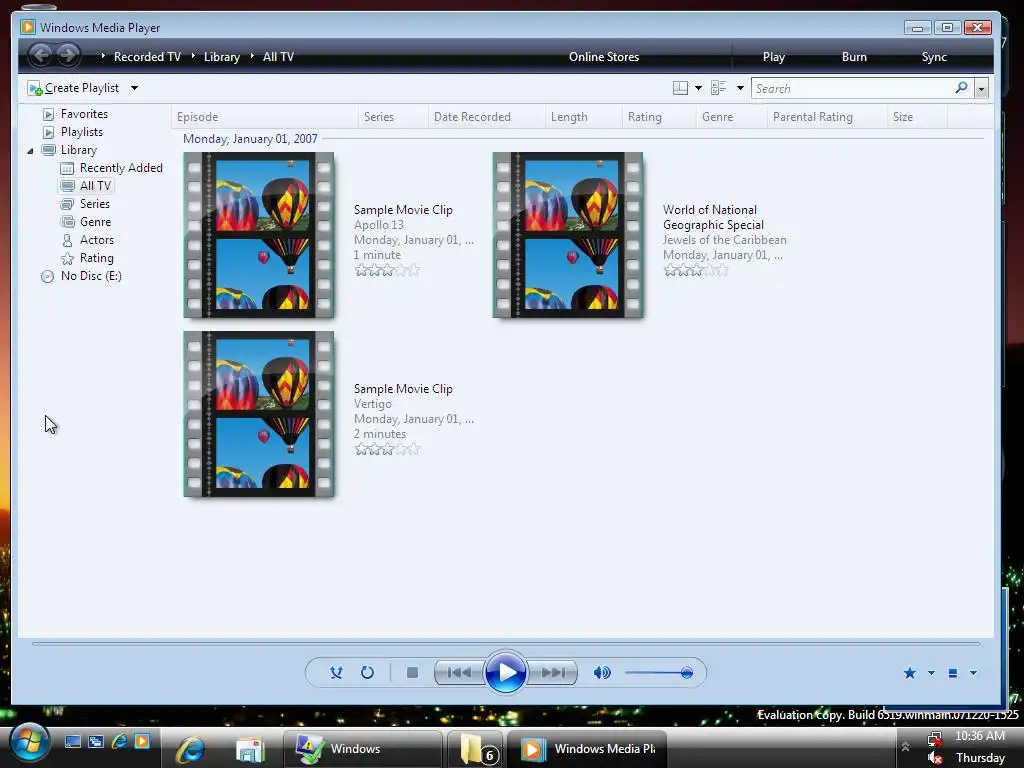Image resolution: width=1024 pixels, height=768 pixels.
Task: Open the search options dropdown arrow
Action: point(981,89)
